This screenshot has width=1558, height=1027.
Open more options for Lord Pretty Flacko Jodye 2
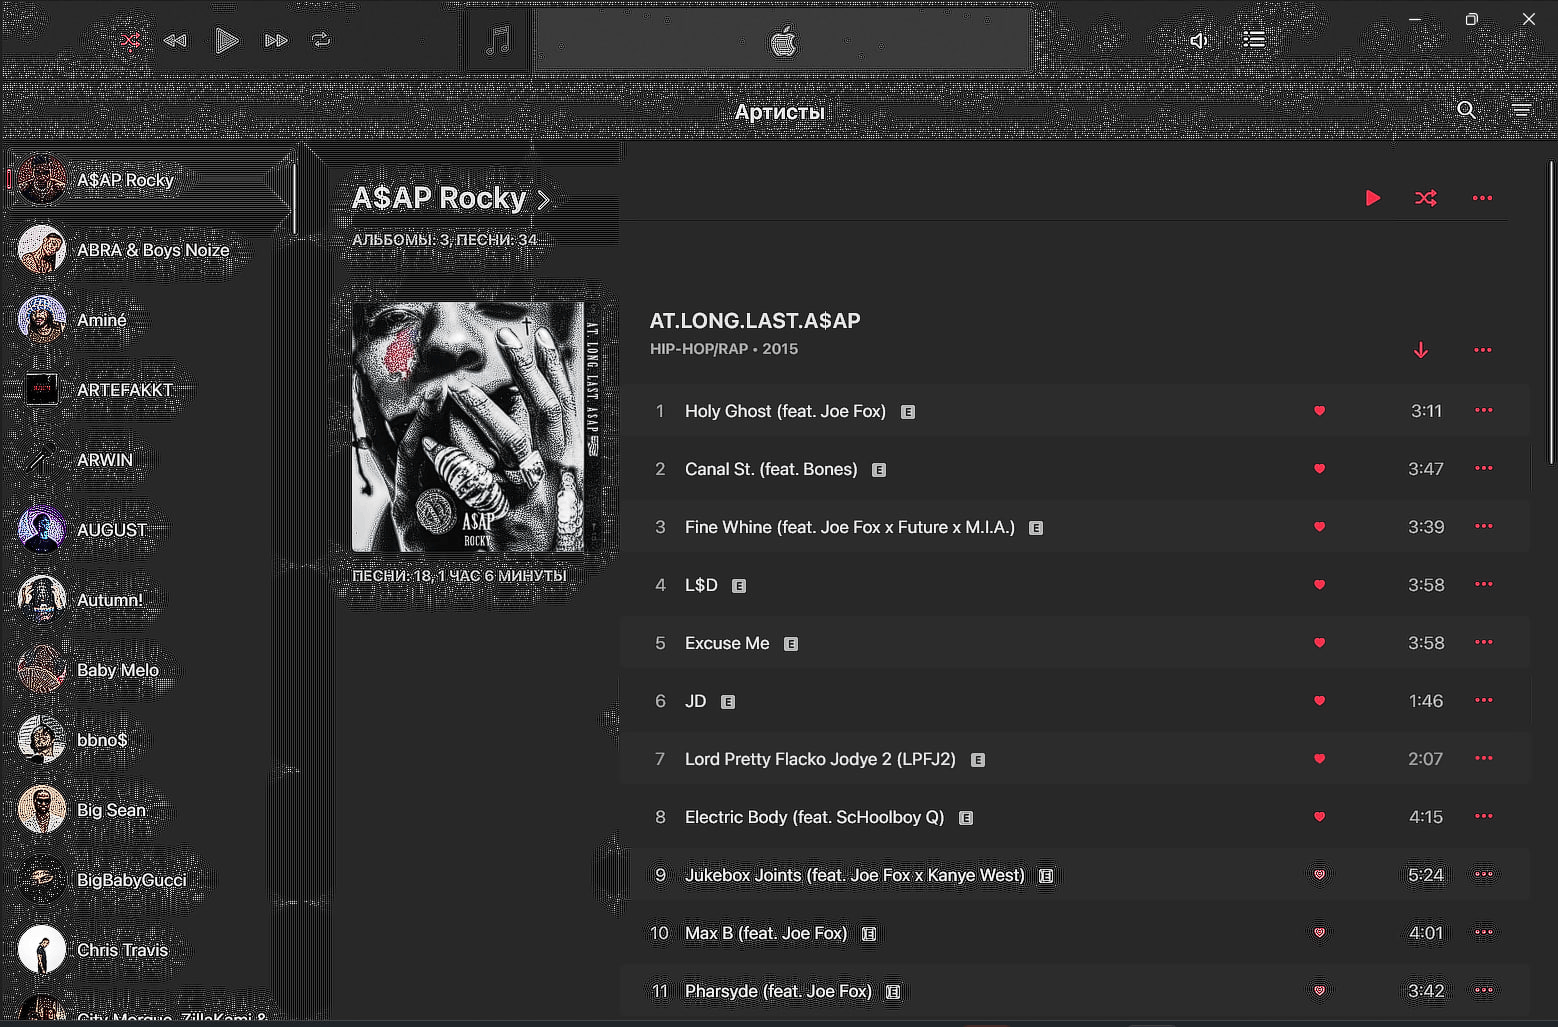point(1483,758)
